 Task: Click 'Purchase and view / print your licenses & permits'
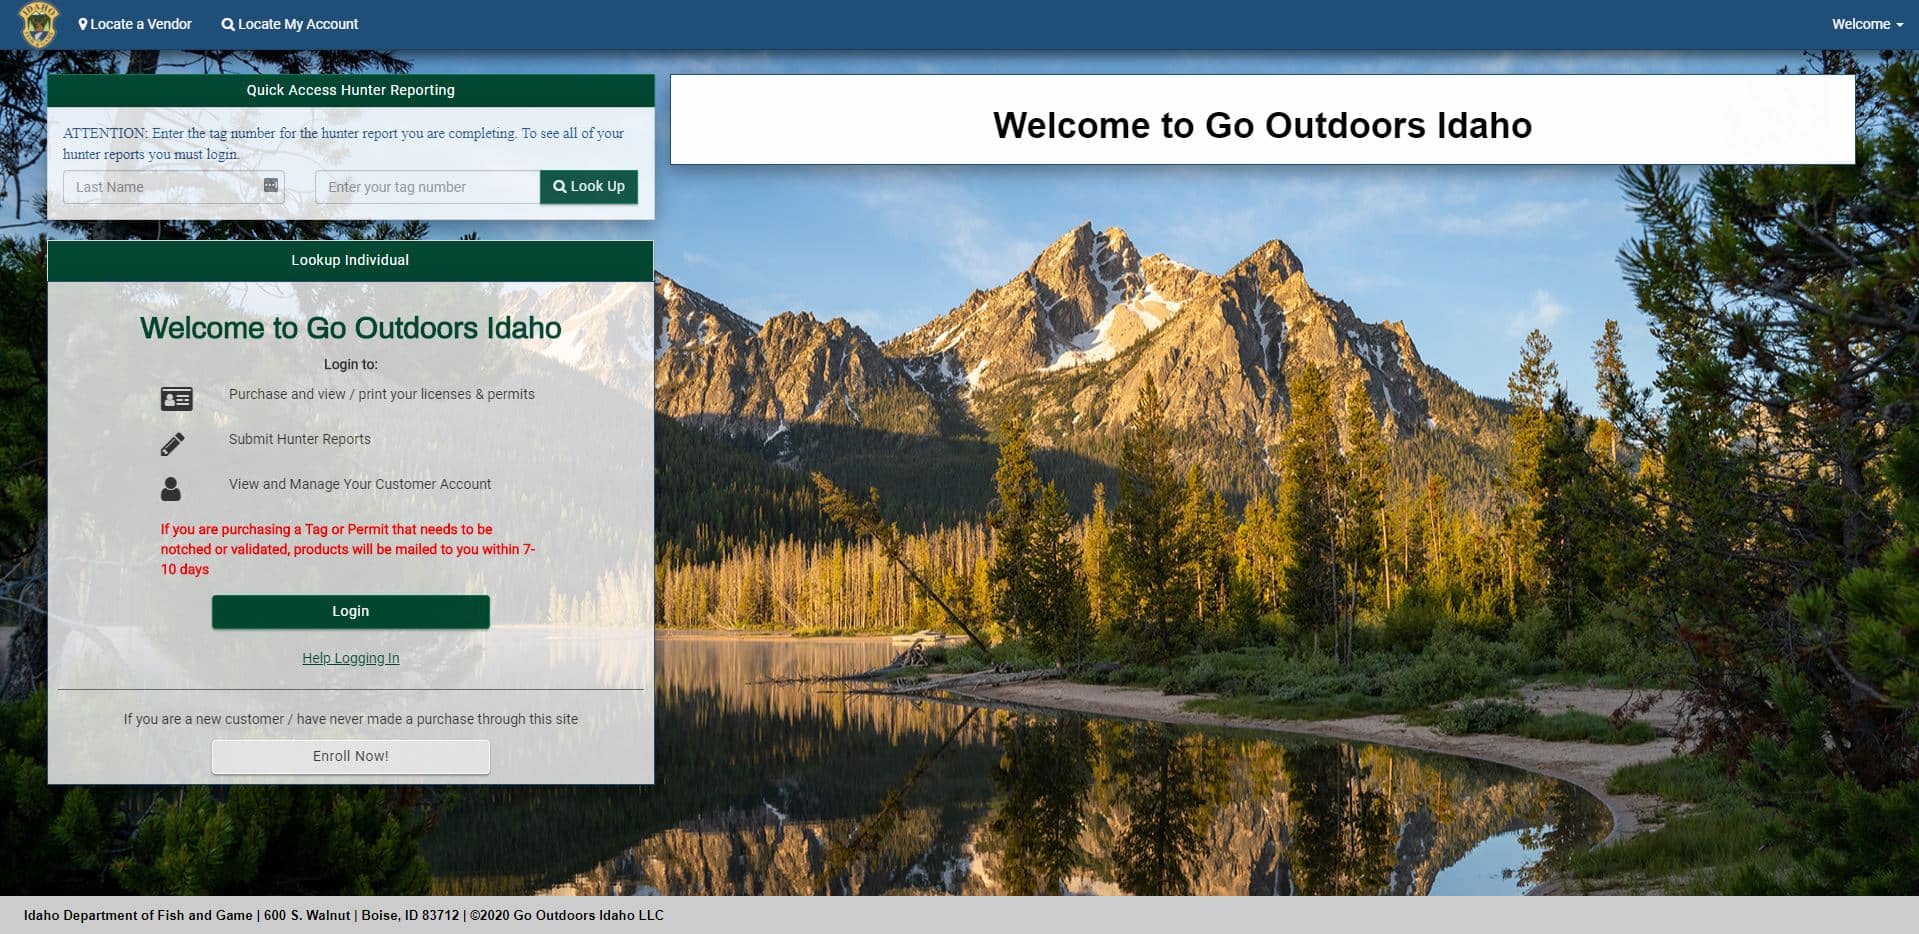[x=382, y=394]
